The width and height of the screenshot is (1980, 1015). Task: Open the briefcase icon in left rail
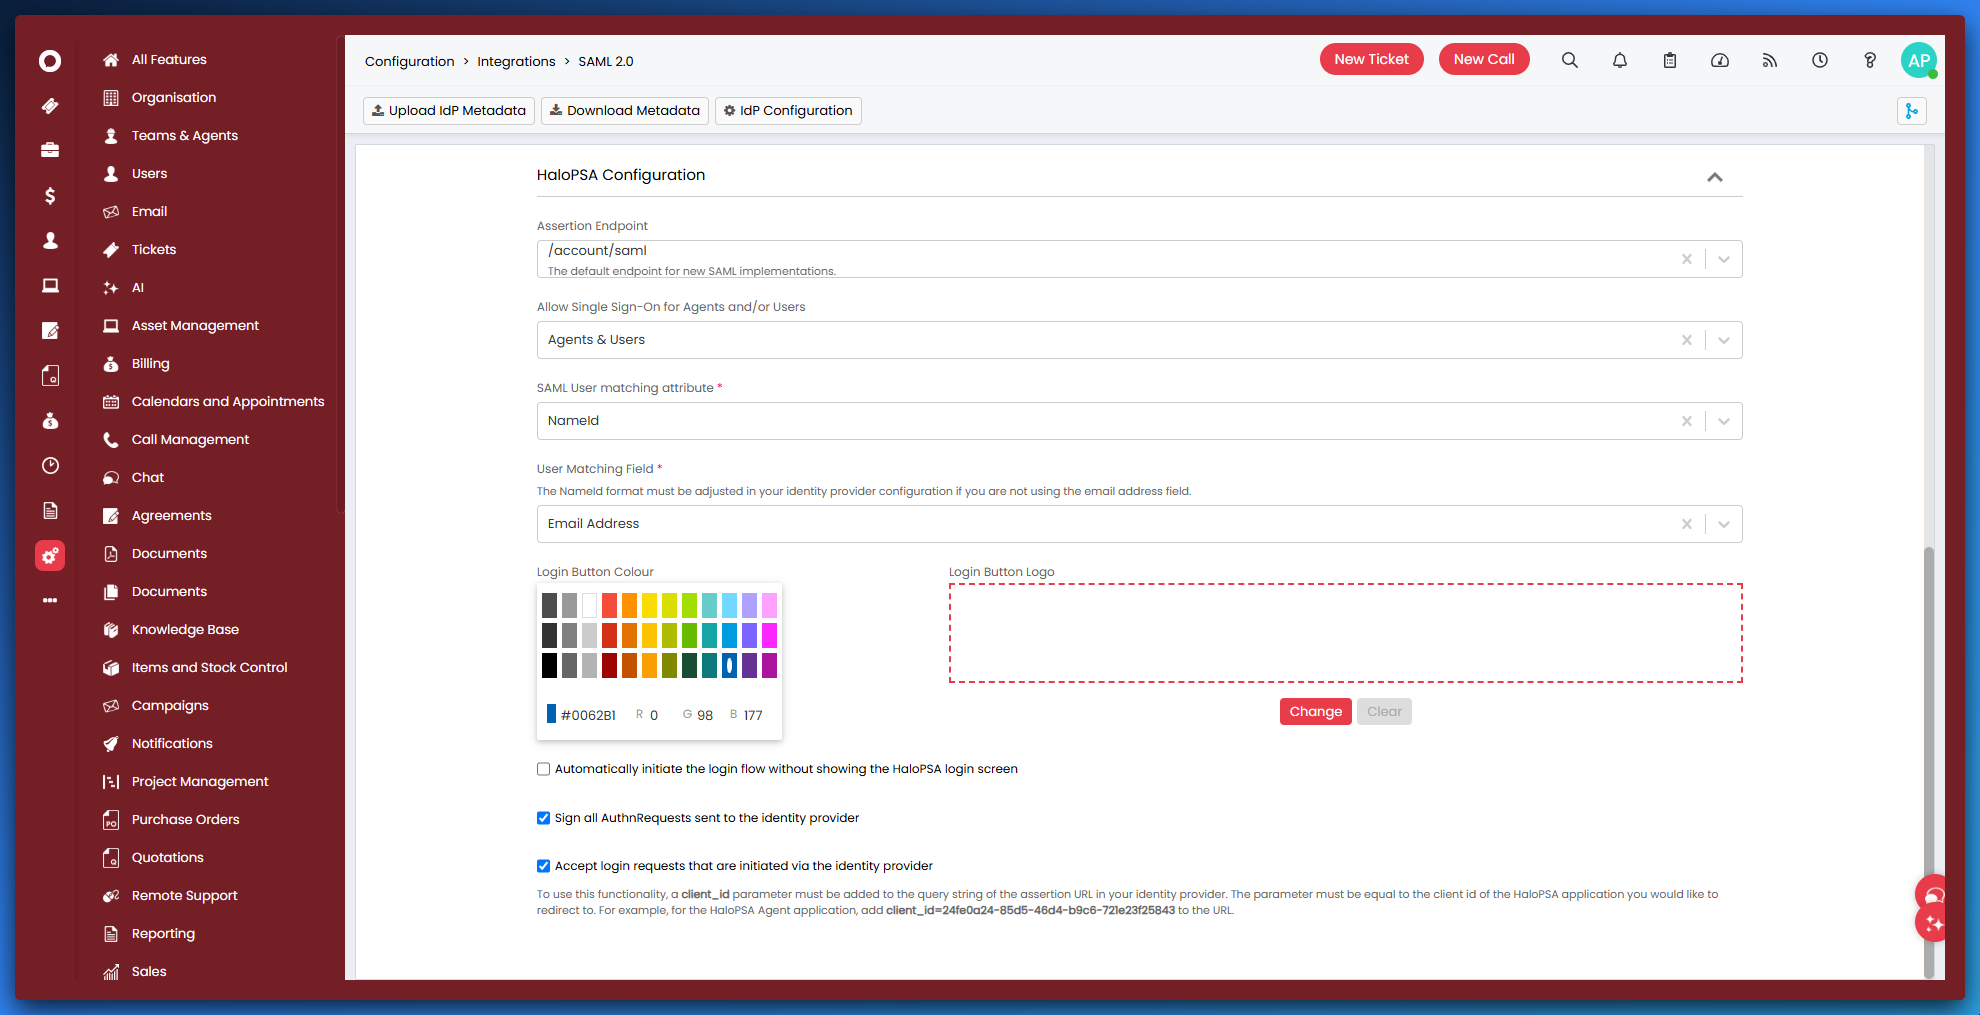50,150
